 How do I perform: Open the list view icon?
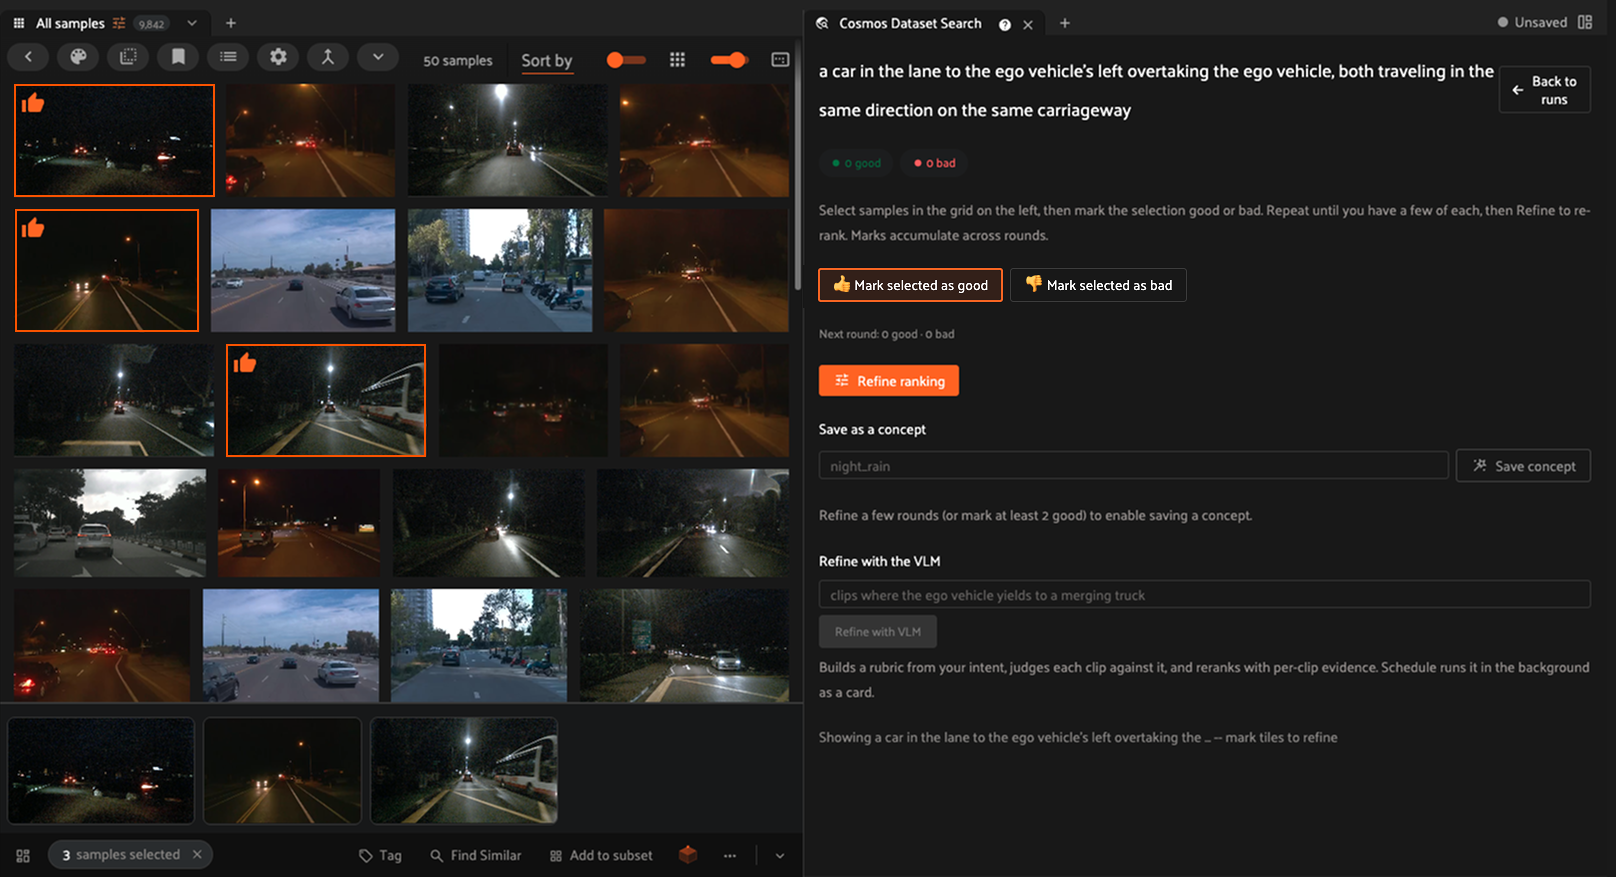(228, 57)
